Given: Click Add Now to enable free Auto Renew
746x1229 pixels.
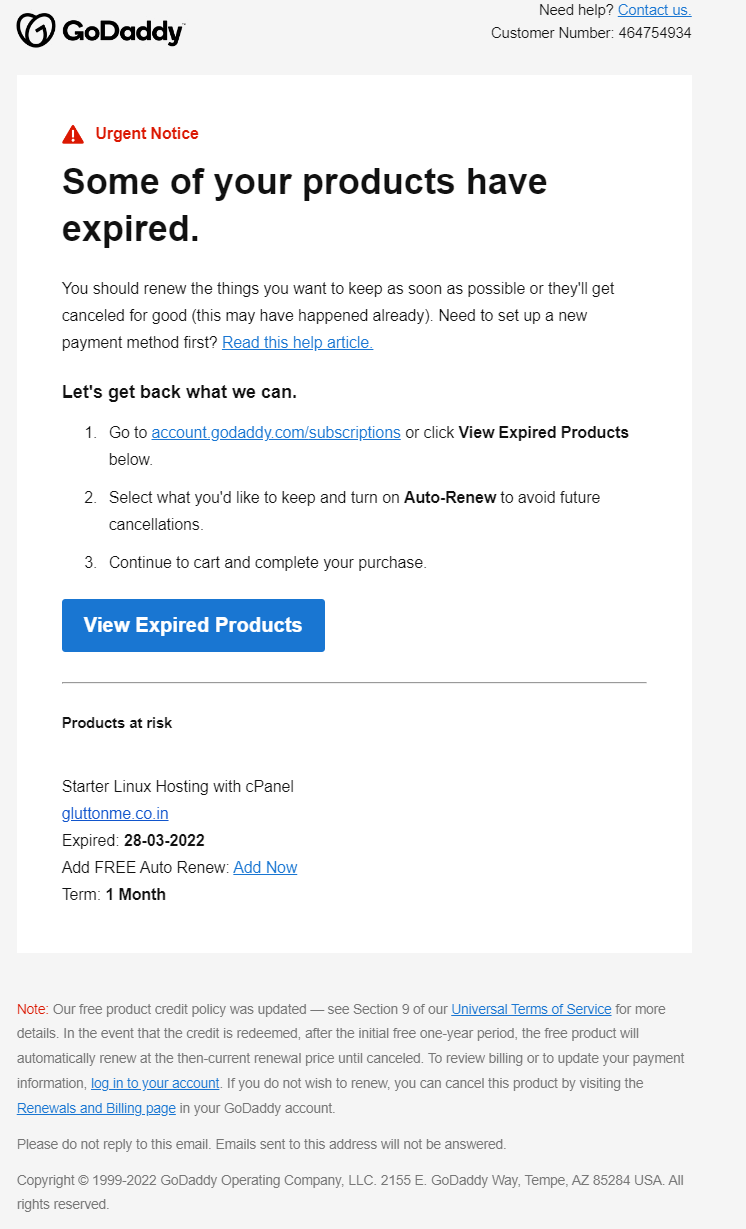Looking at the screenshot, I should click(264, 867).
